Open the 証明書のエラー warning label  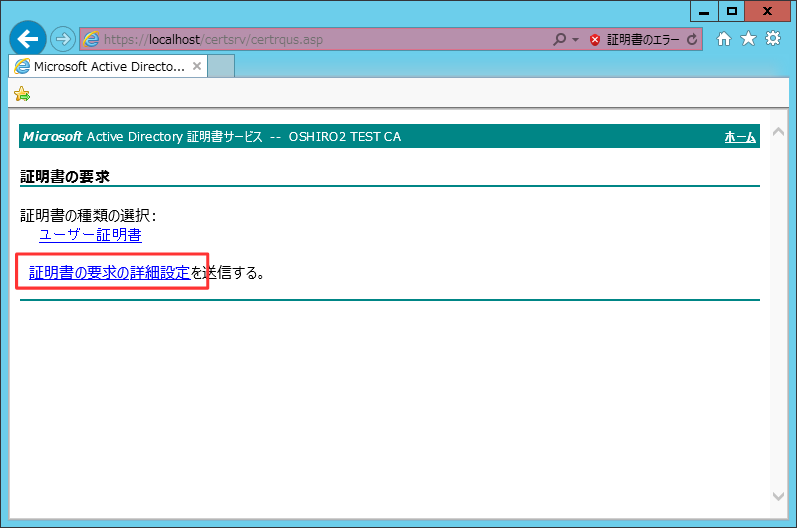(x=643, y=40)
